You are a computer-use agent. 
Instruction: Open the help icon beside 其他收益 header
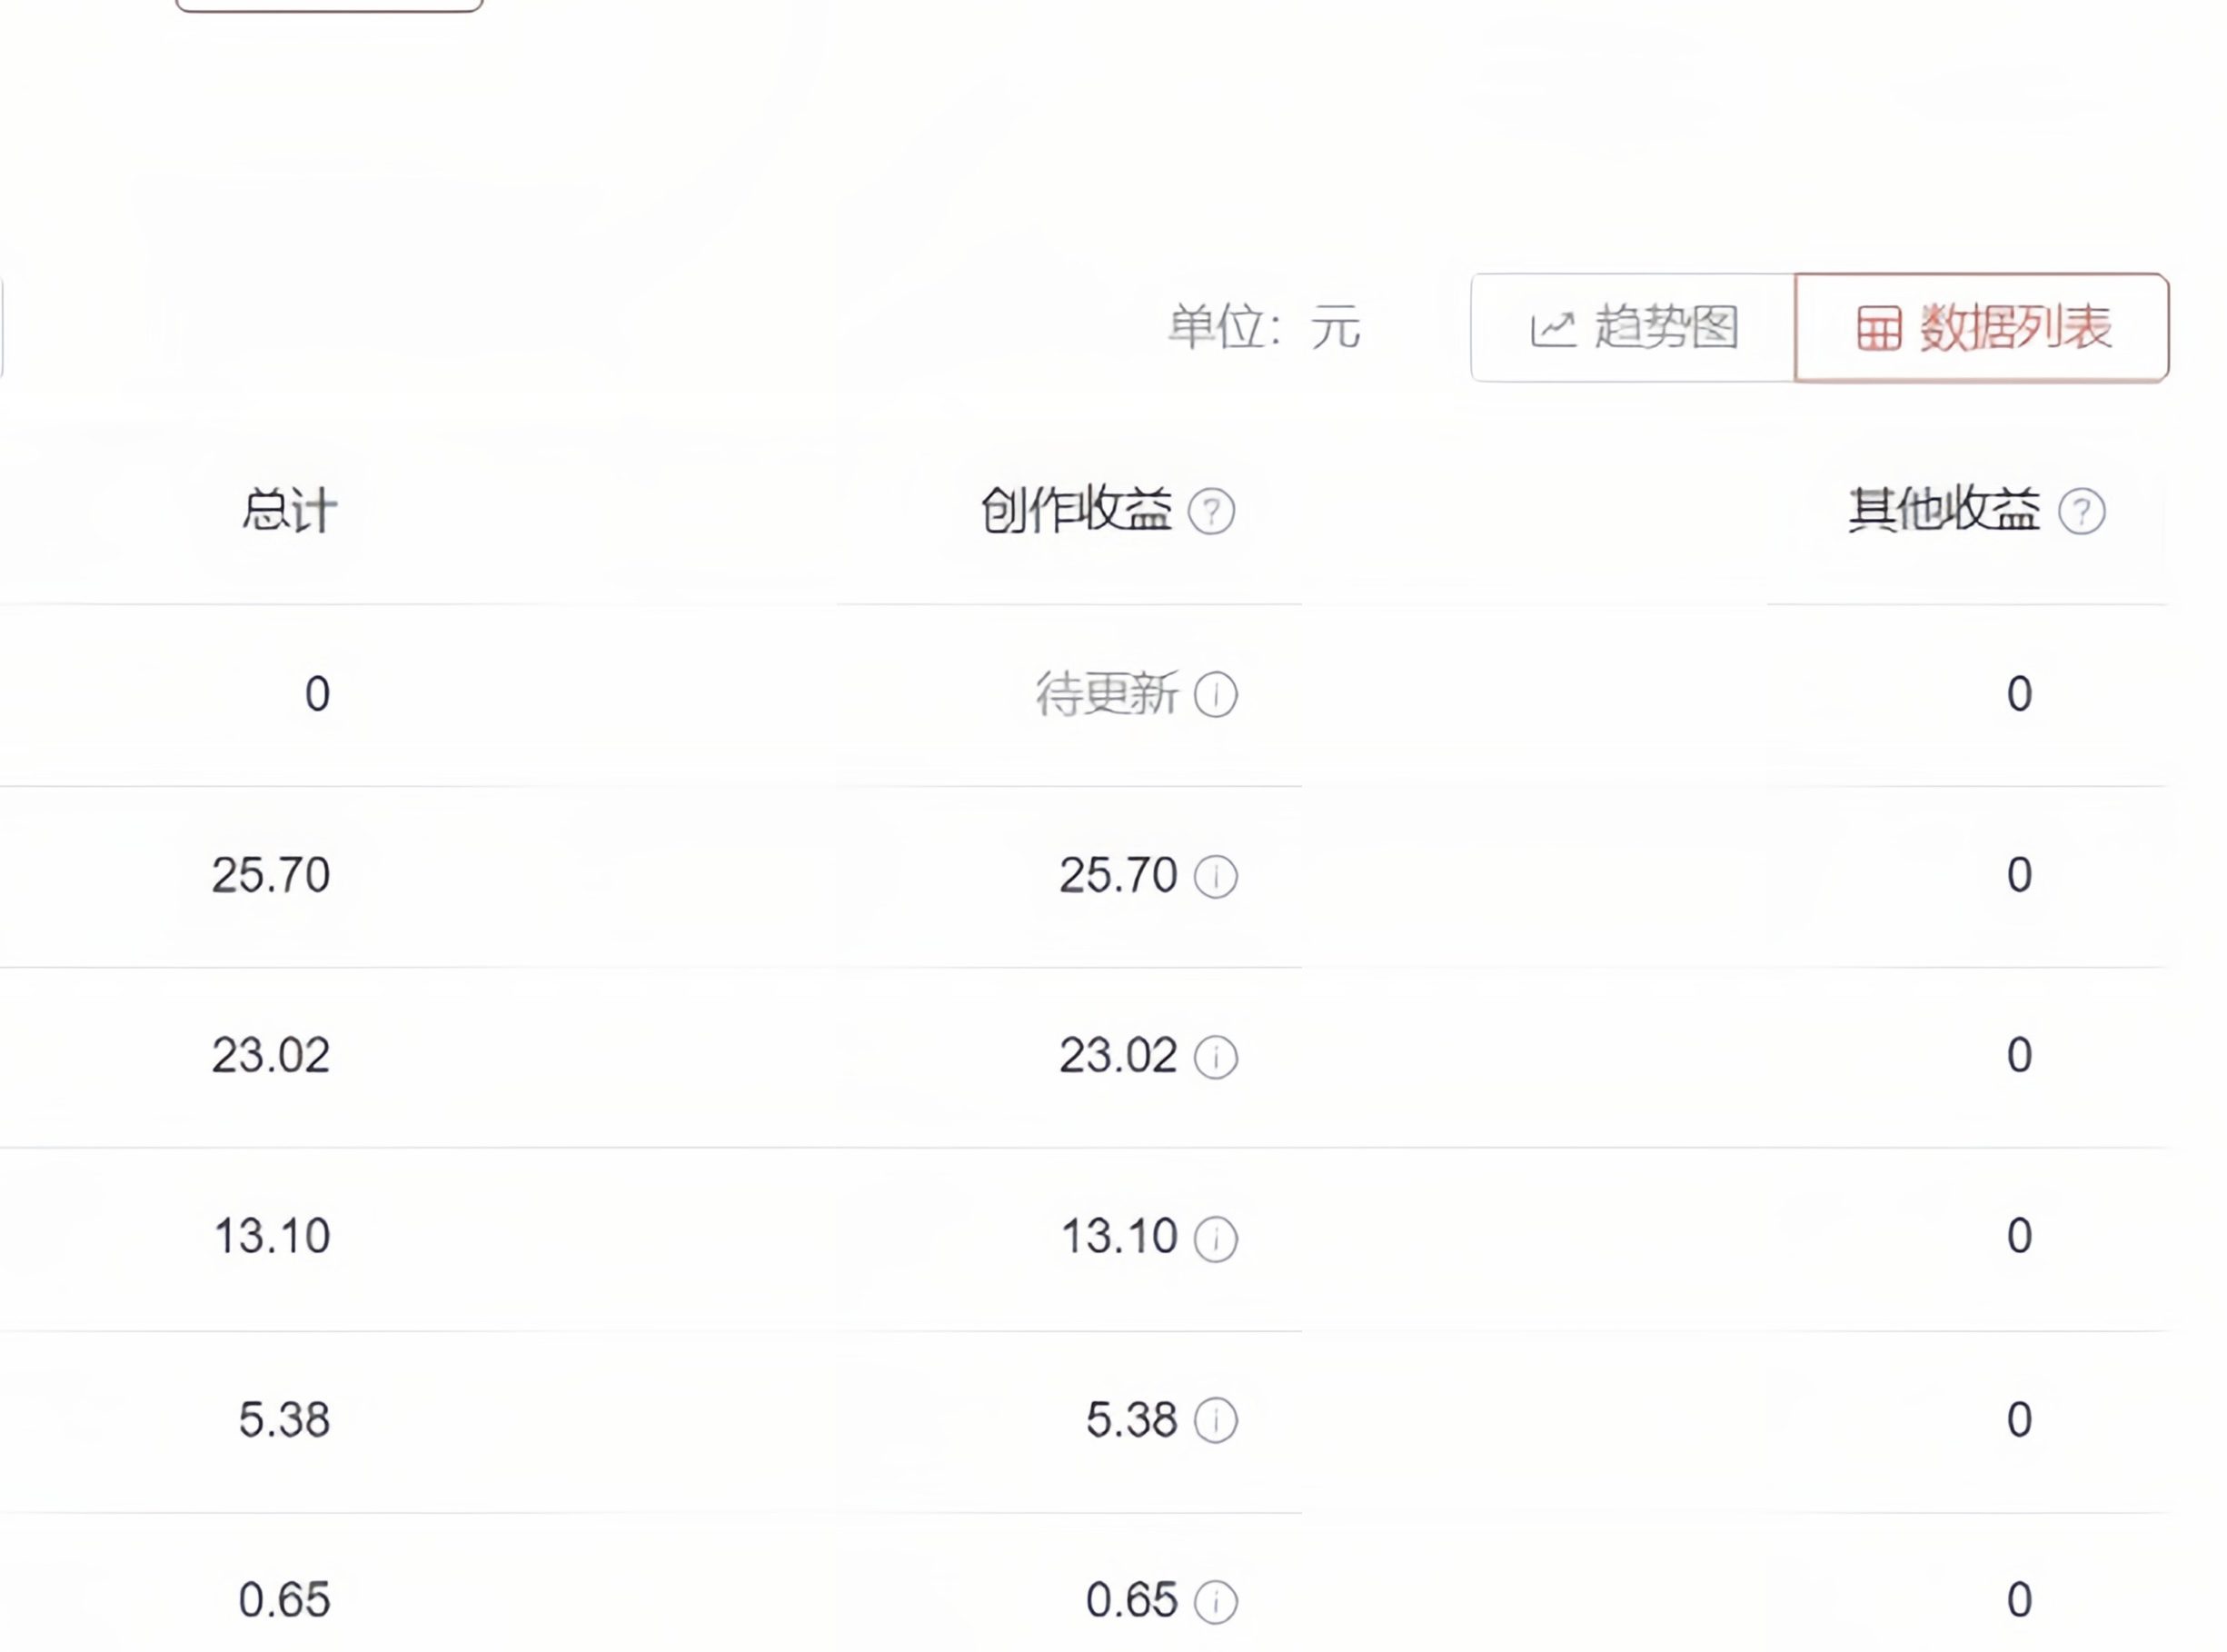pyautogui.click(x=2083, y=512)
